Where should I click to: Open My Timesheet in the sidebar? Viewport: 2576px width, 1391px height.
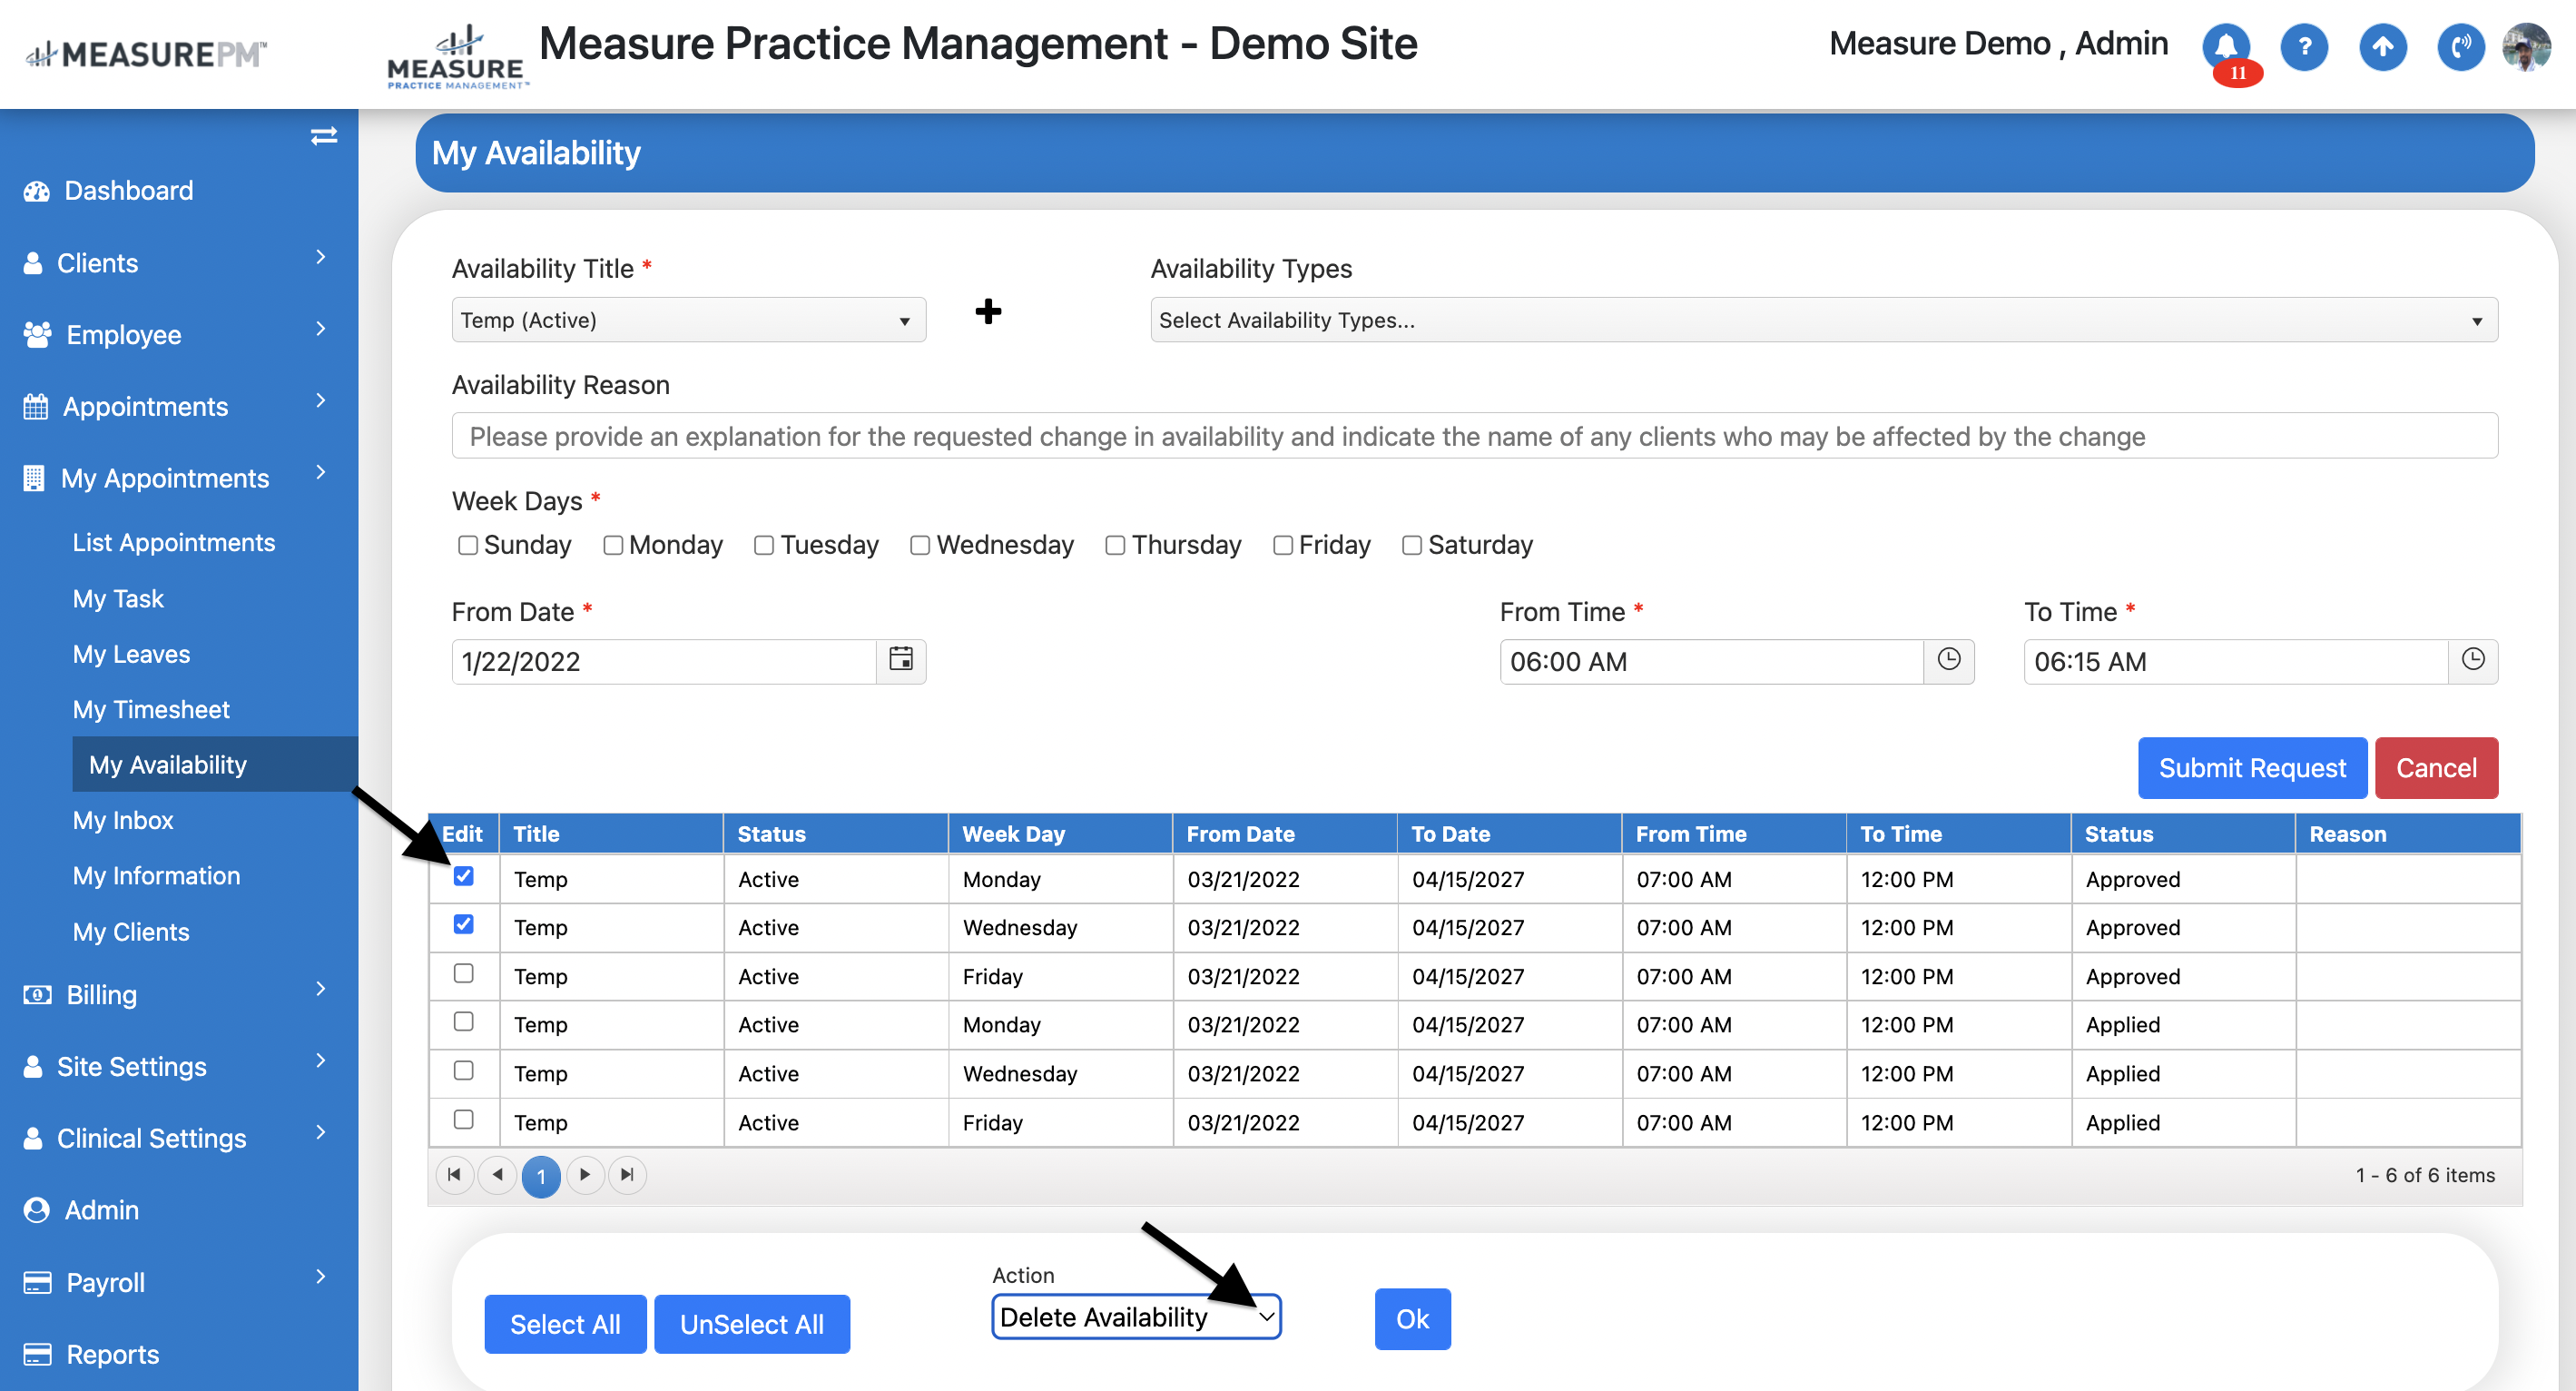(x=151, y=709)
